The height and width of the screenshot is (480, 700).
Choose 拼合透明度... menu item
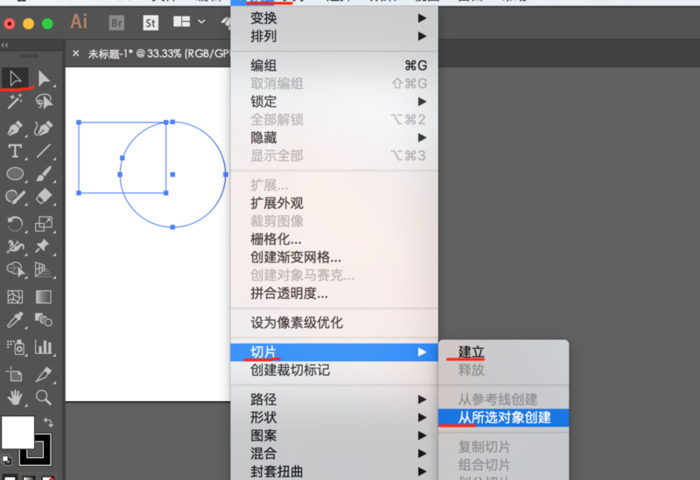tap(334, 293)
